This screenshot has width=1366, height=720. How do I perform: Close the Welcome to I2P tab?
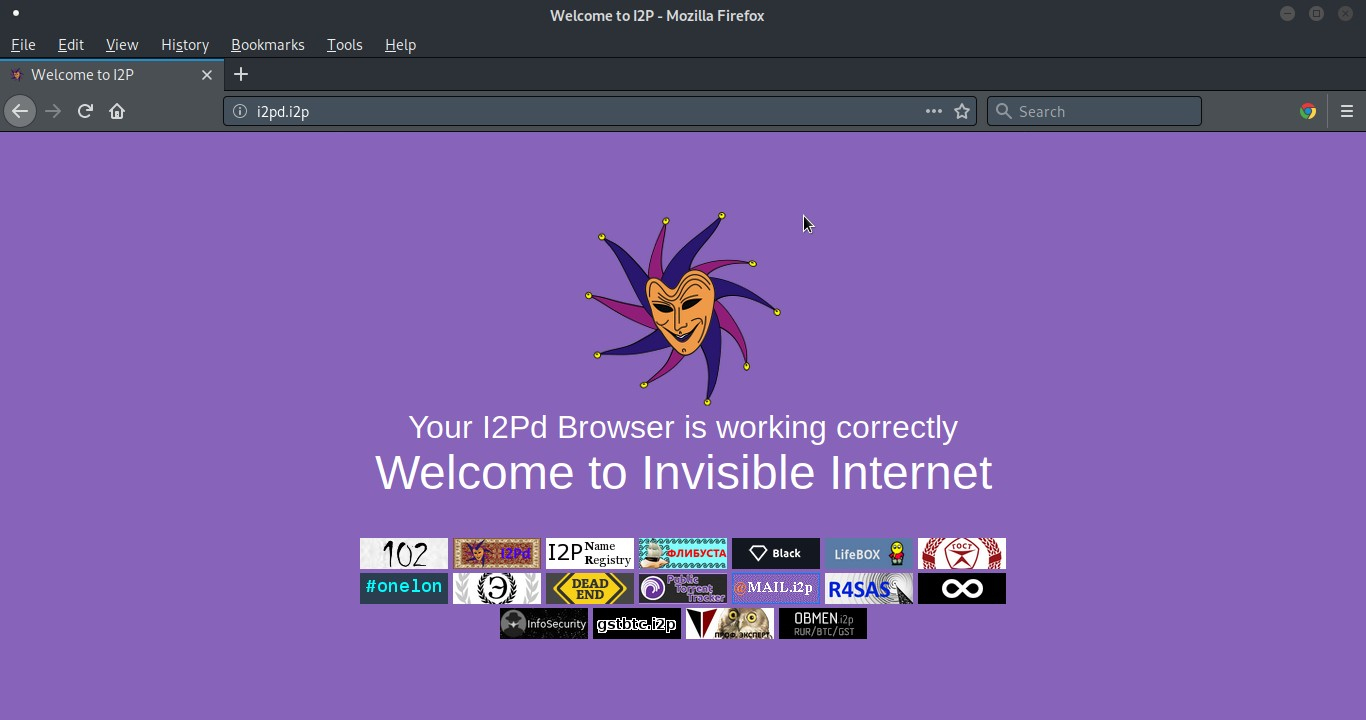[207, 75]
